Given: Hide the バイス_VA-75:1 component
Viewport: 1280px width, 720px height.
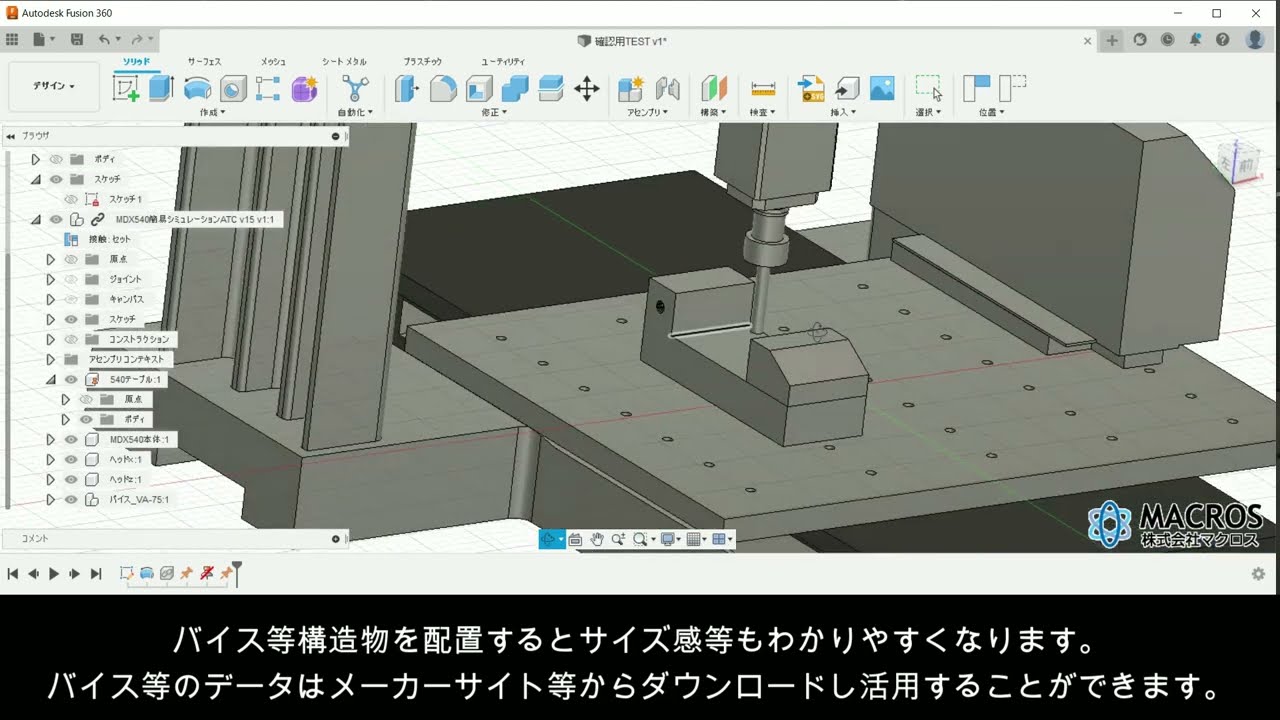Looking at the screenshot, I should pos(71,499).
